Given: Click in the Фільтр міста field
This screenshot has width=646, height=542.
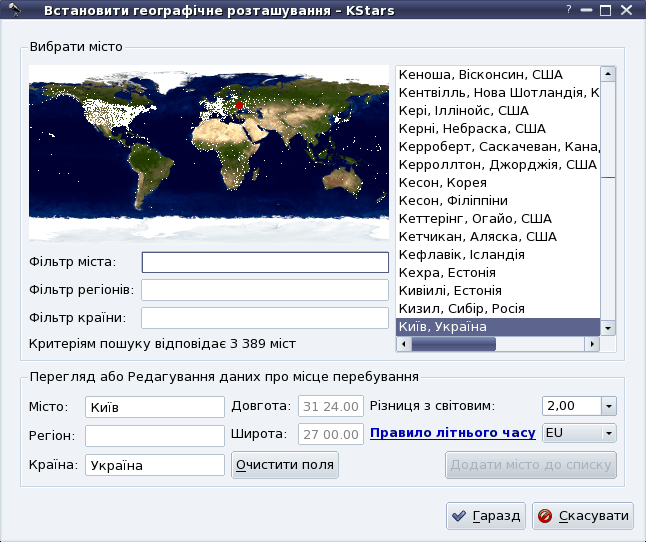Looking at the screenshot, I should pyautogui.click(x=265, y=262).
